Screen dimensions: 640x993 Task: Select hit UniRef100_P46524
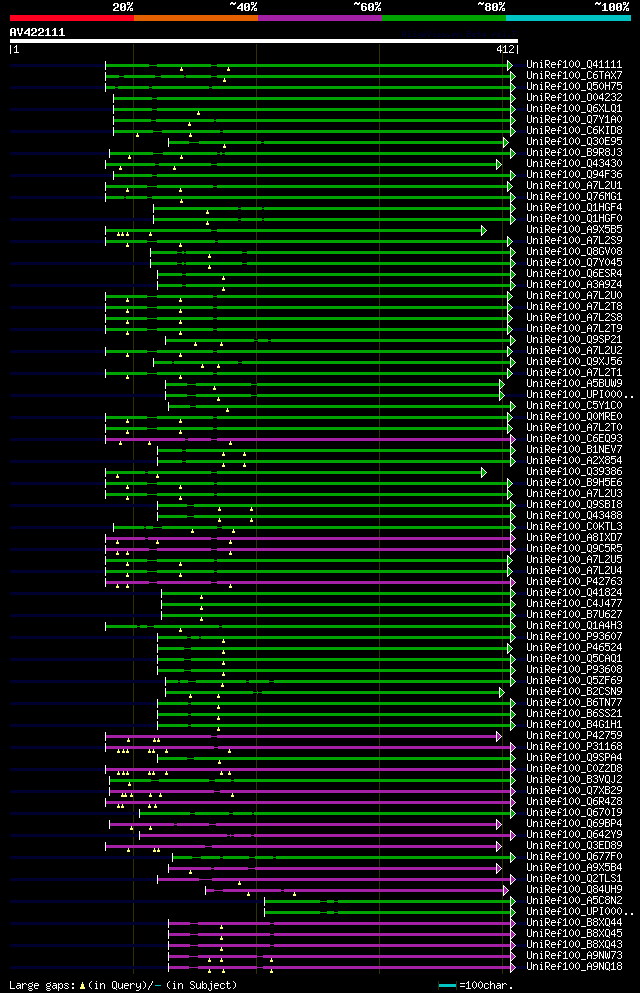coord(574,648)
